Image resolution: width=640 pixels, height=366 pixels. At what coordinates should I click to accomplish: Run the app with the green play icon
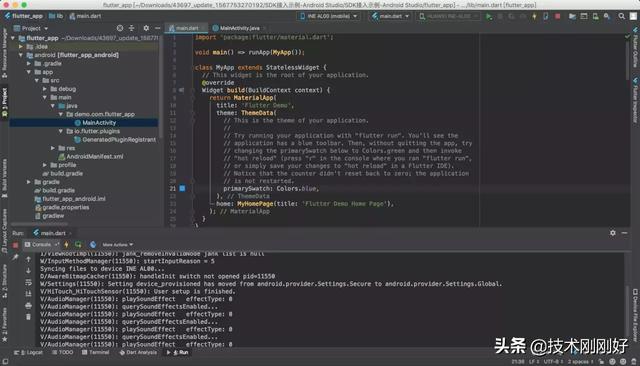point(489,16)
